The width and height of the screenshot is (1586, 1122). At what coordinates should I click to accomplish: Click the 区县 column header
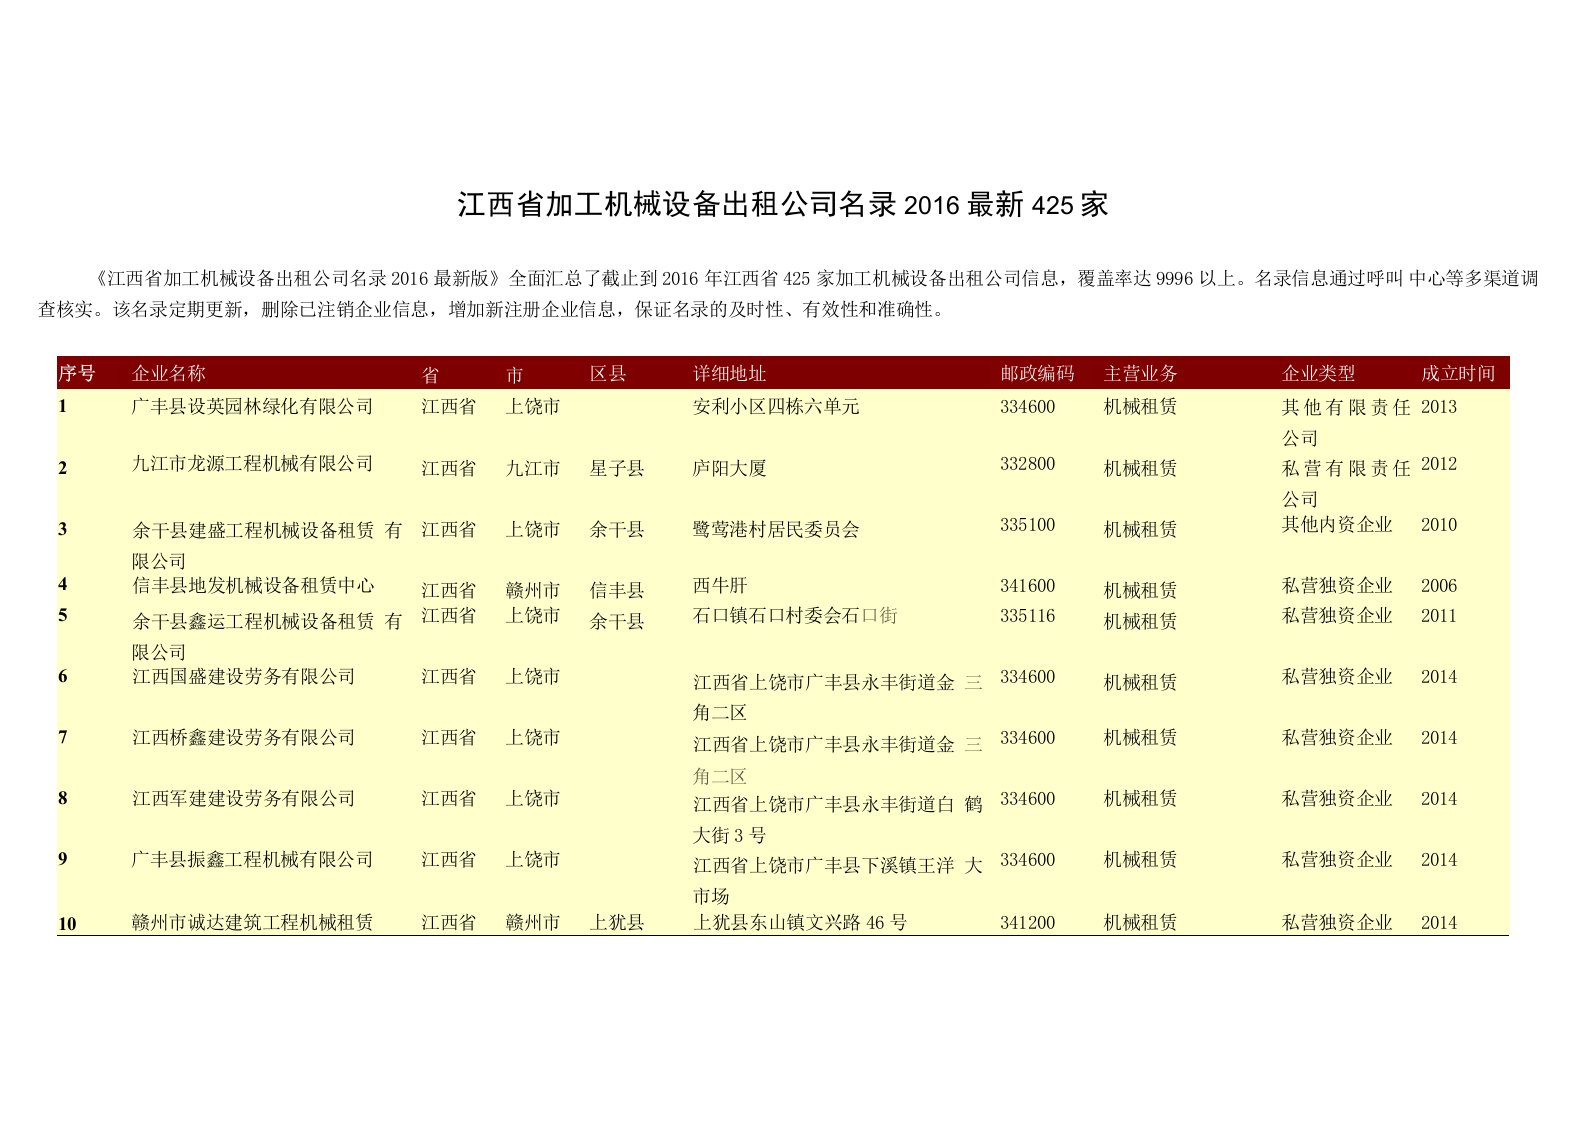(x=608, y=374)
